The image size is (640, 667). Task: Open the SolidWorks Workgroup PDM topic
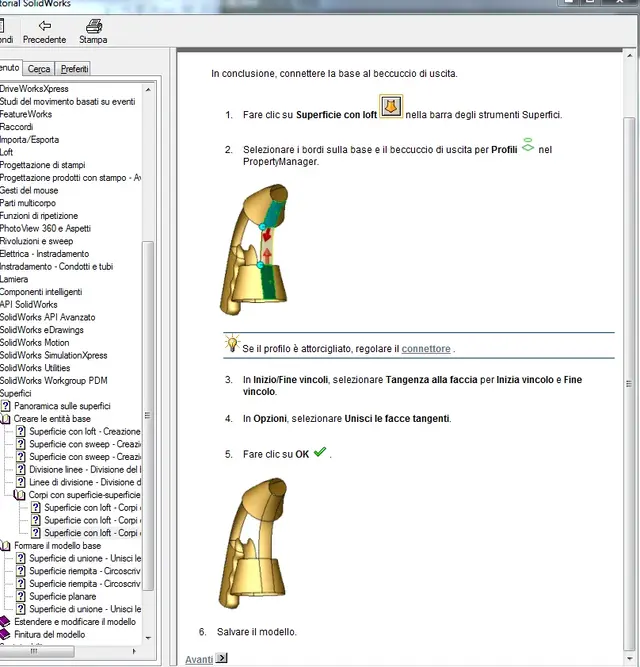click(54, 381)
